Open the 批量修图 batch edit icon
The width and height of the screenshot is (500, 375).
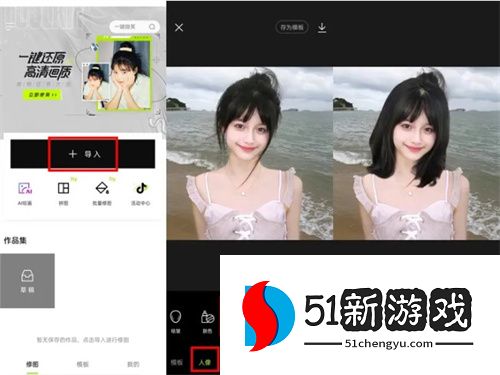pos(102,188)
